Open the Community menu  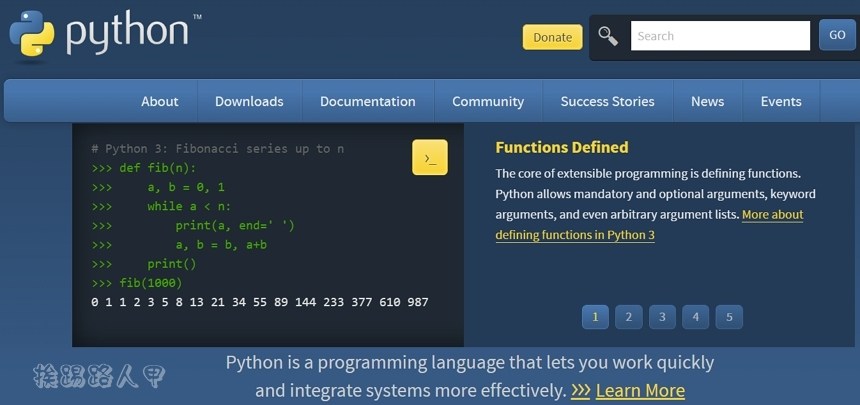click(488, 102)
